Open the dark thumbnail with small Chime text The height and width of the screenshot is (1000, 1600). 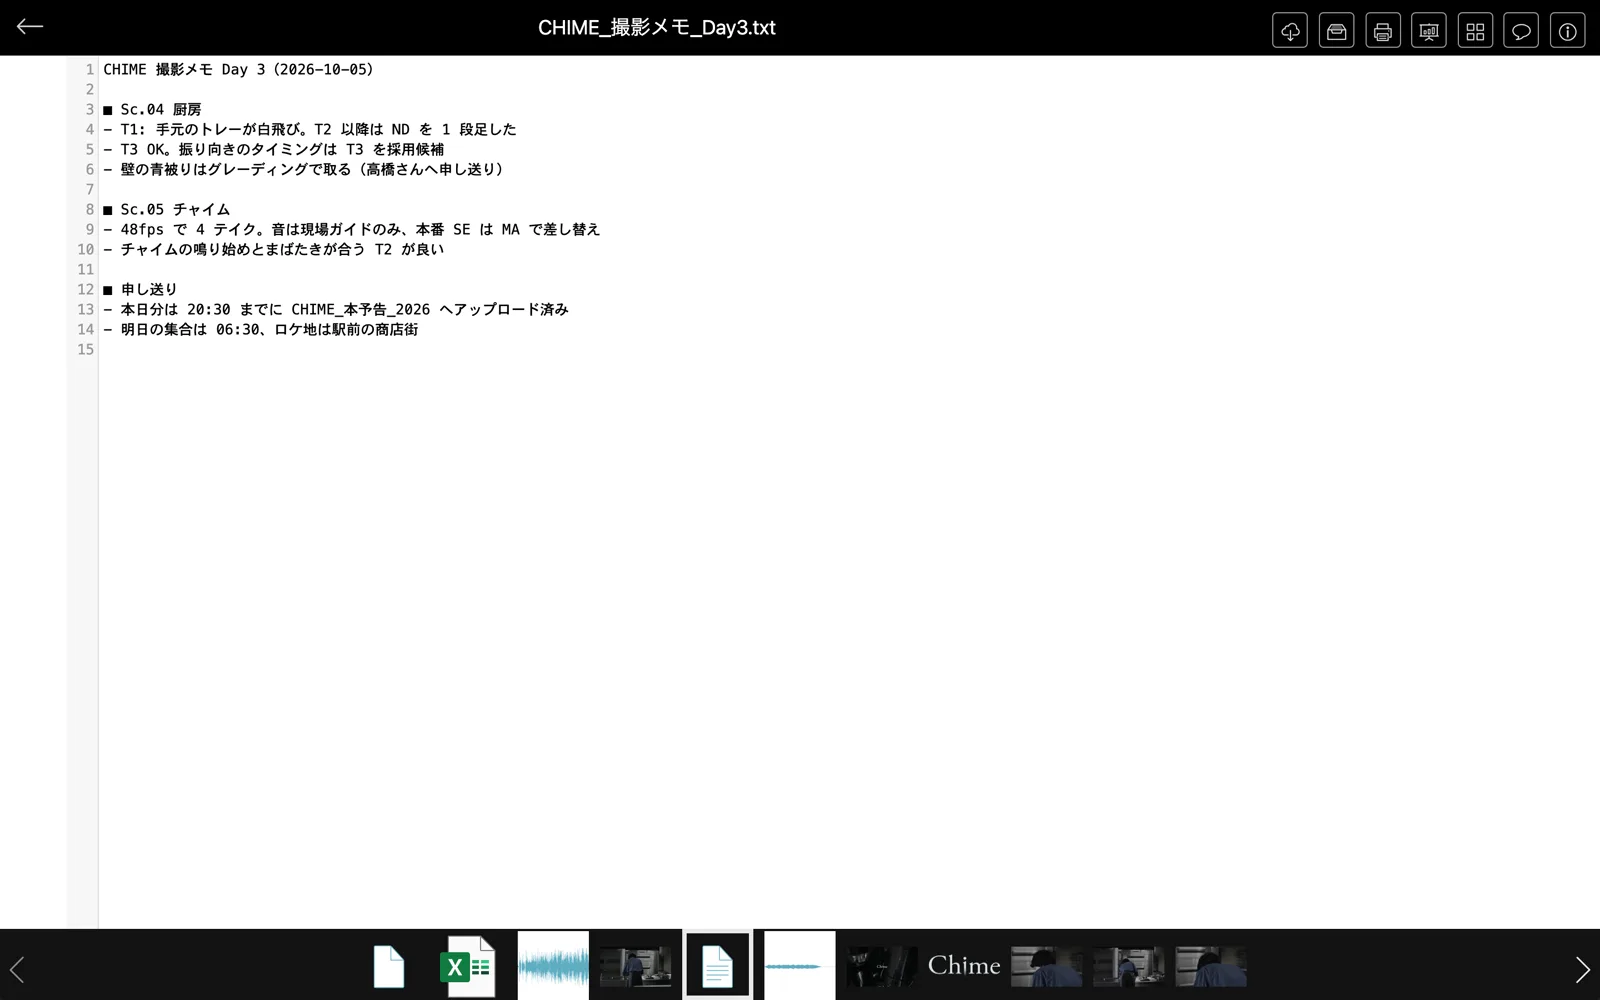click(881, 966)
